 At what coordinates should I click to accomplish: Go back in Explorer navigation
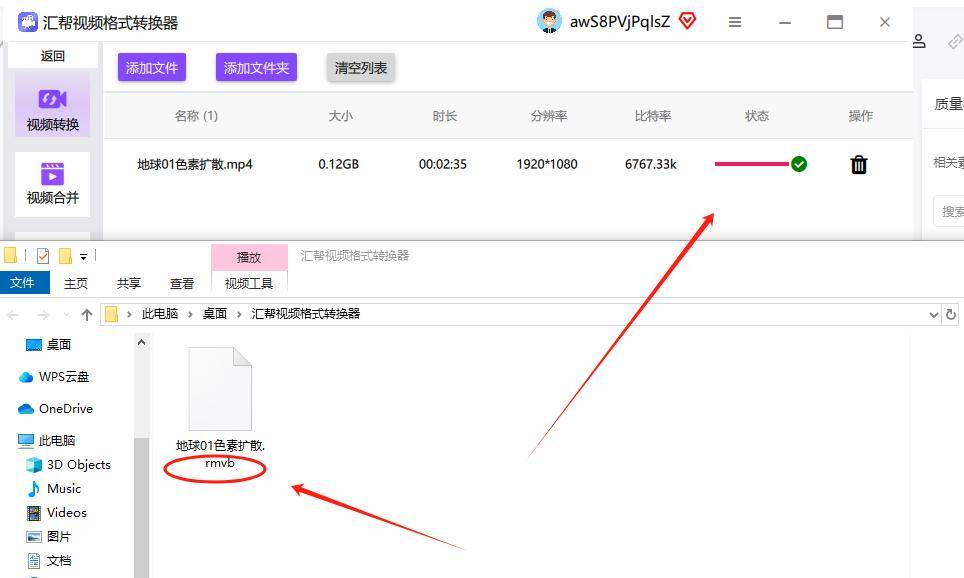tap(13, 315)
